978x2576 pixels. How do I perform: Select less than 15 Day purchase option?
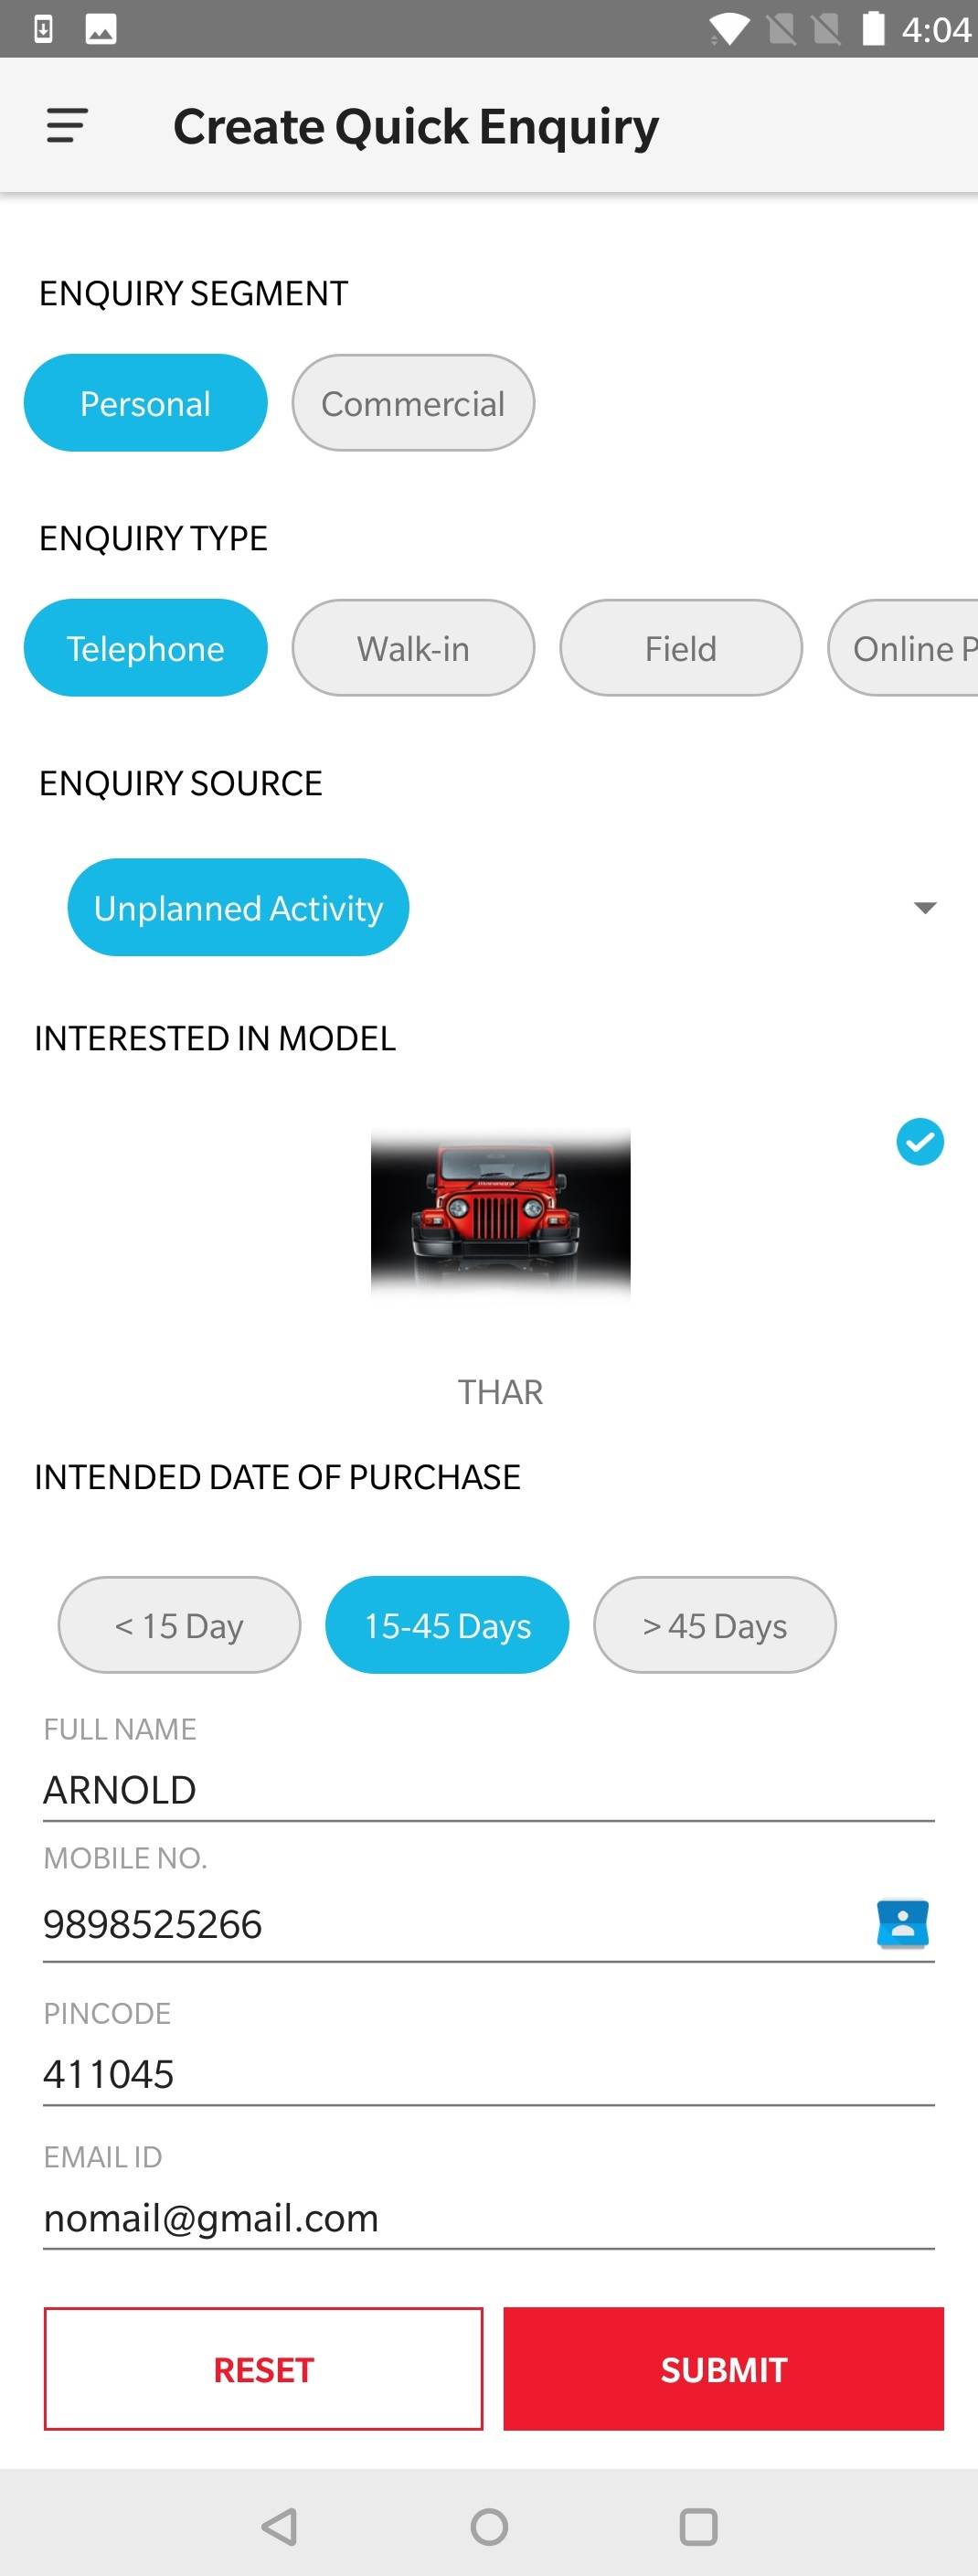(179, 1625)
